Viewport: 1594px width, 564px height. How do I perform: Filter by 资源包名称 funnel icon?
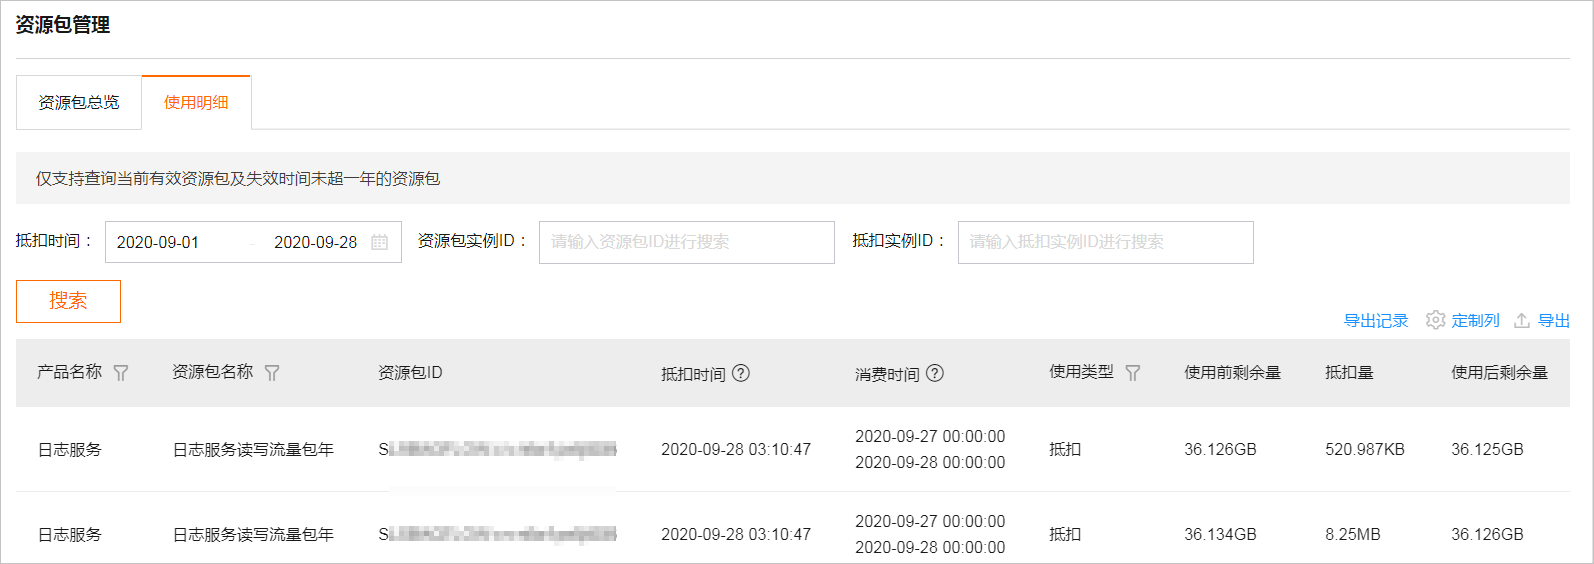[x=272, y=373]
